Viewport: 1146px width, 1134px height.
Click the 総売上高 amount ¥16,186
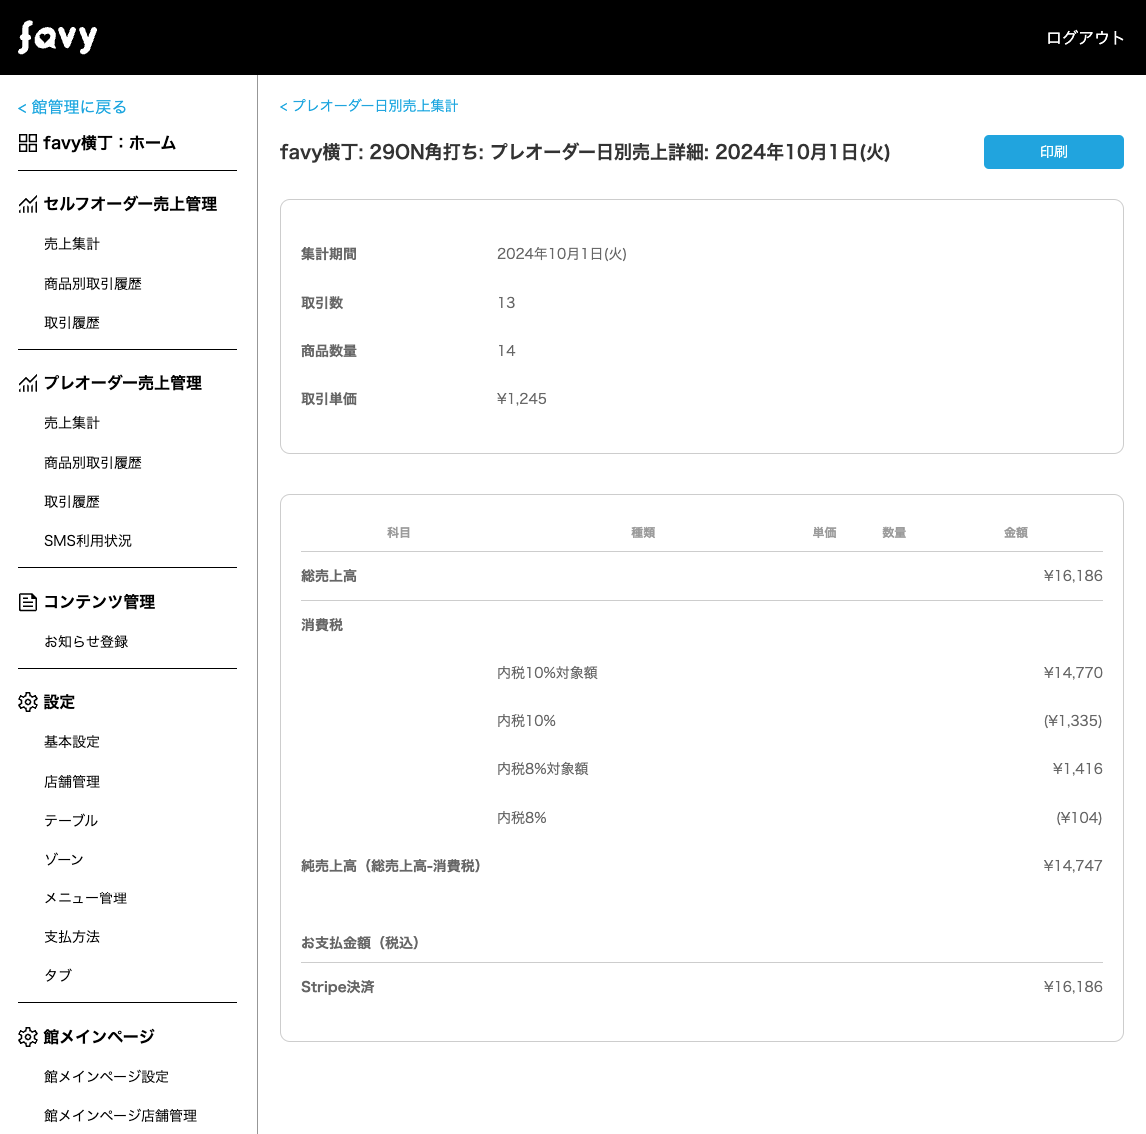point(1072,576)
